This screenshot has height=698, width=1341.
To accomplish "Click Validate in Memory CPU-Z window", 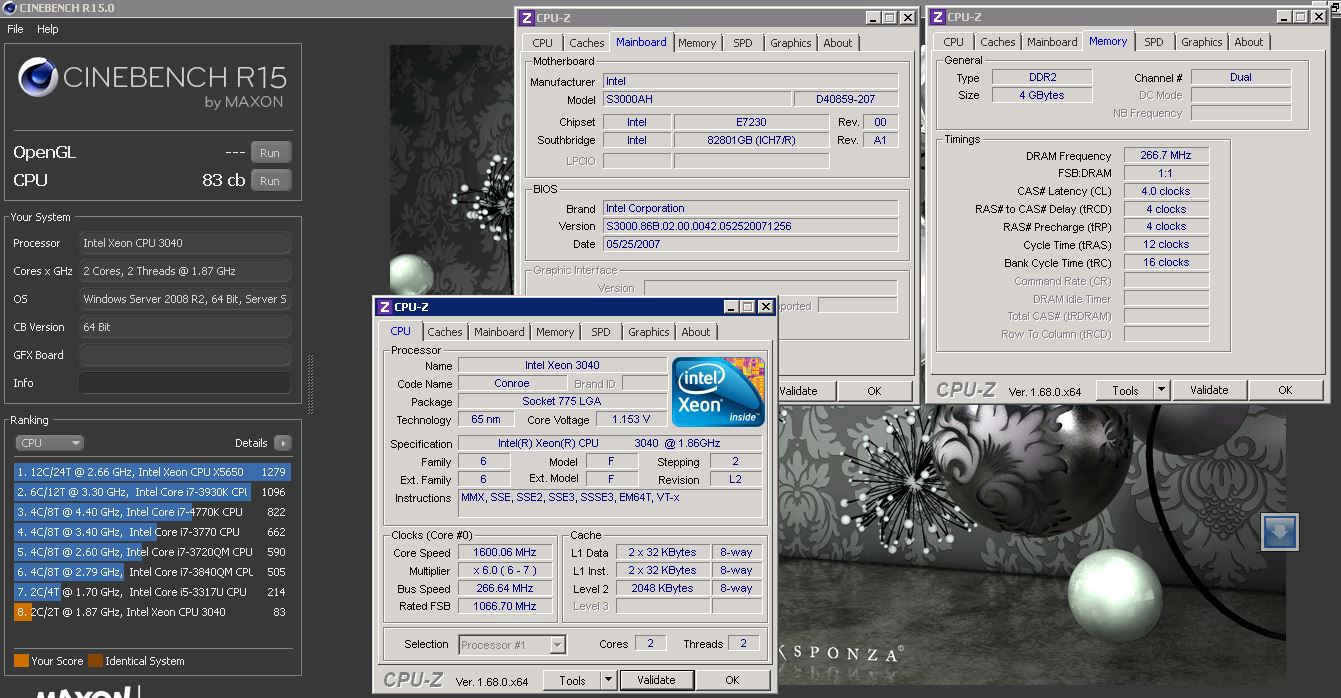I will point(1209,391).
